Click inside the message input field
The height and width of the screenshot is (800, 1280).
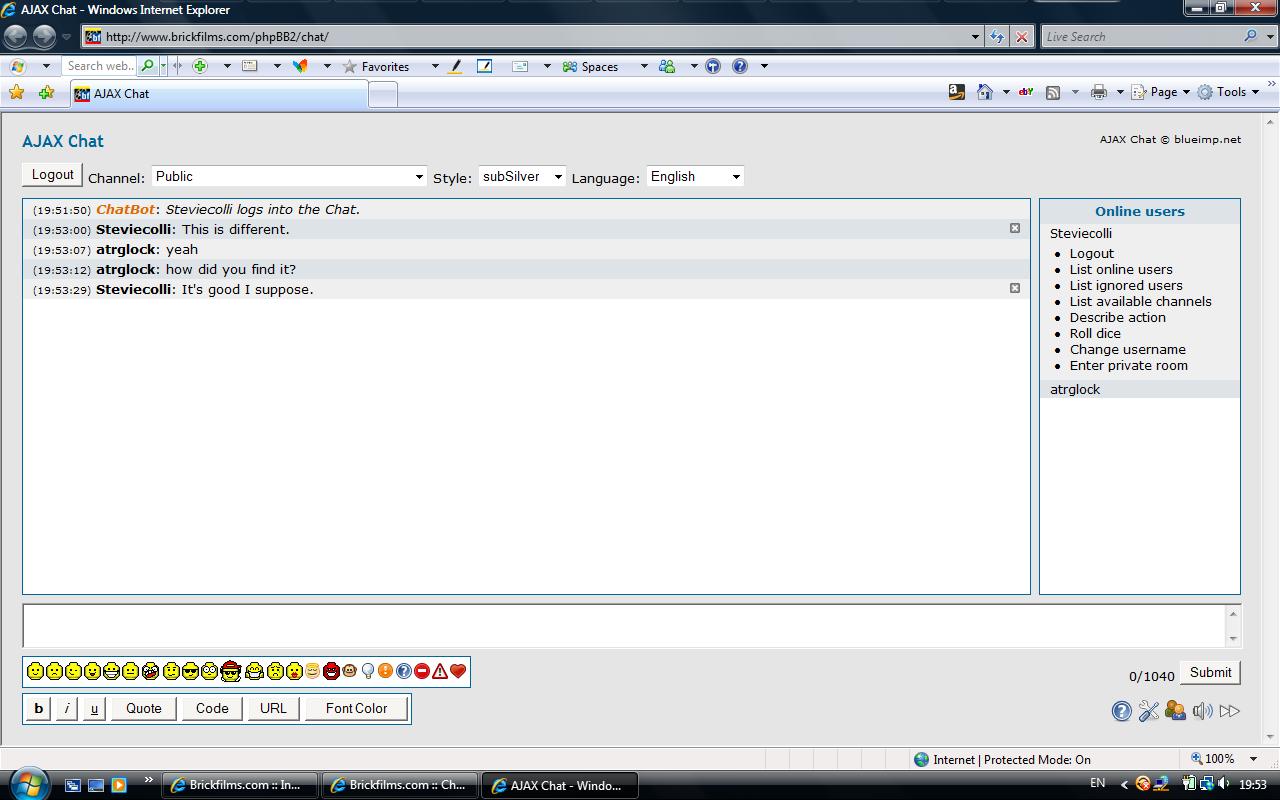[620, 625]
